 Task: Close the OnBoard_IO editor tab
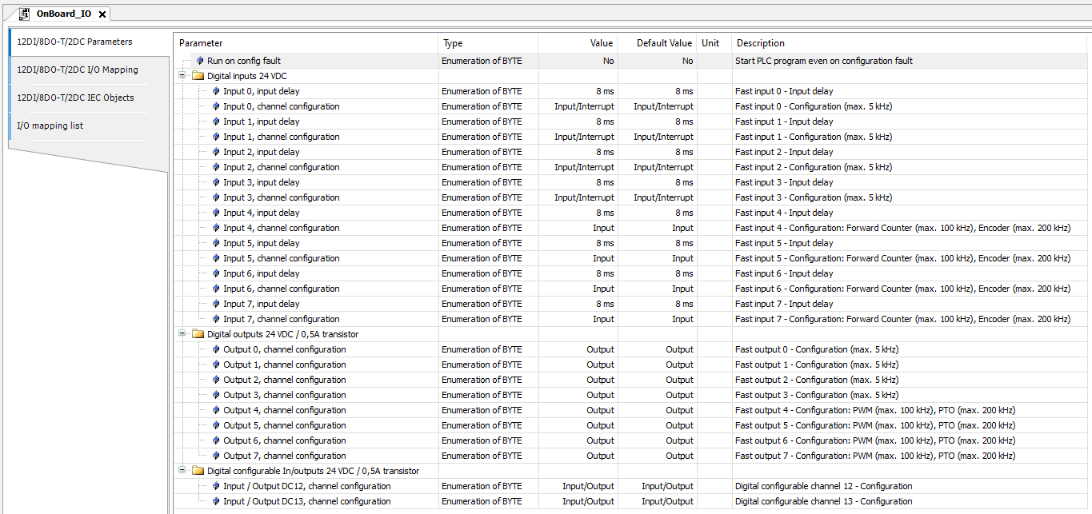click(102, 14)
